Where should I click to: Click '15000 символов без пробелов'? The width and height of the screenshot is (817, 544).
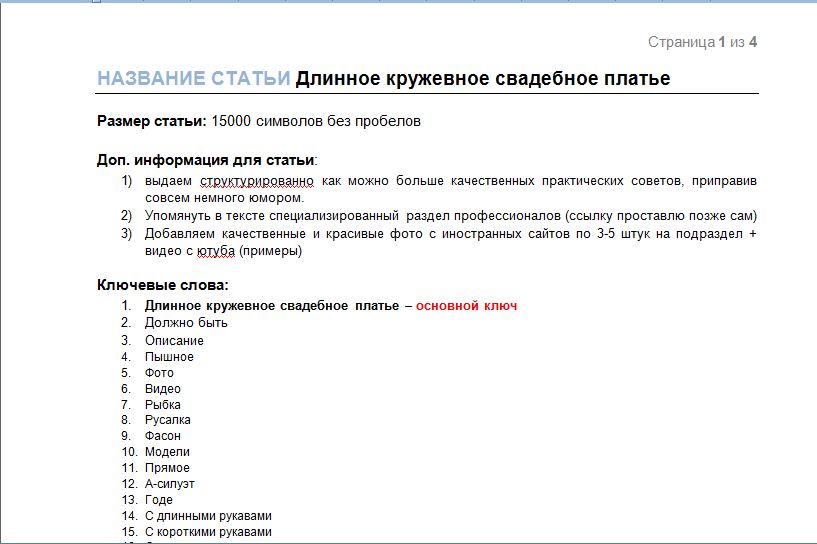[316, 121]
